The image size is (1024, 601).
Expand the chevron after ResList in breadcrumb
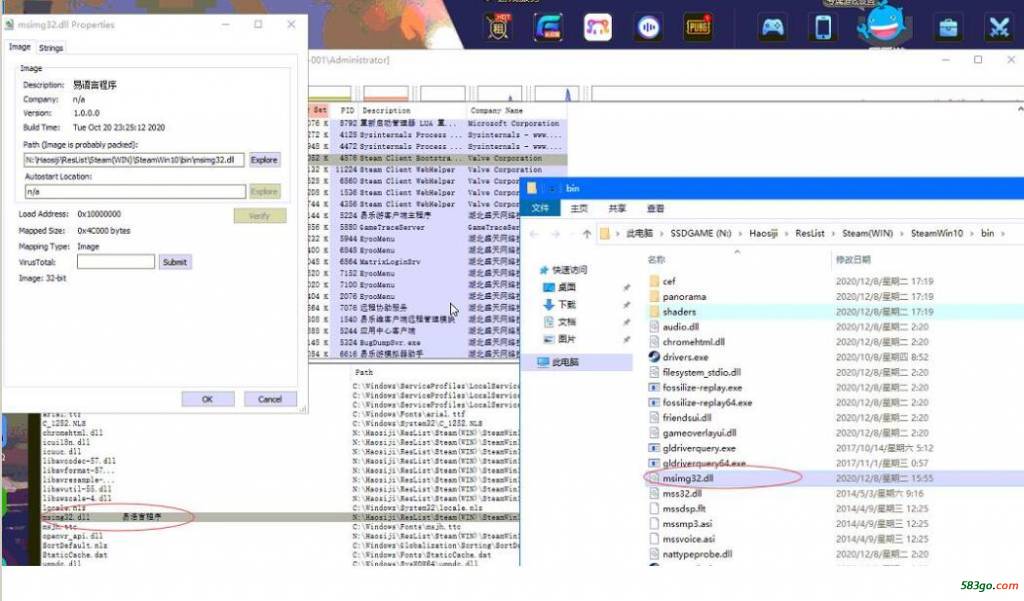[x=834, y=233]
